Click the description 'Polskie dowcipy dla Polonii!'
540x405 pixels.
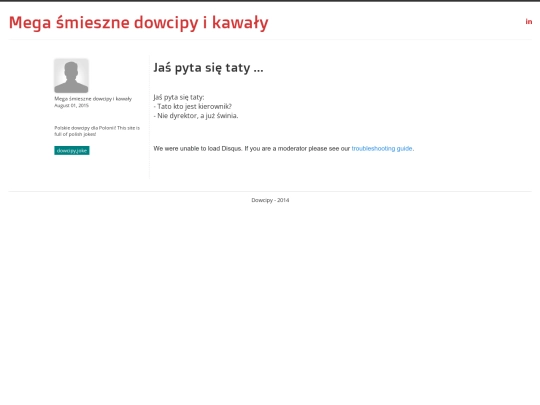(x=85, y=128)
